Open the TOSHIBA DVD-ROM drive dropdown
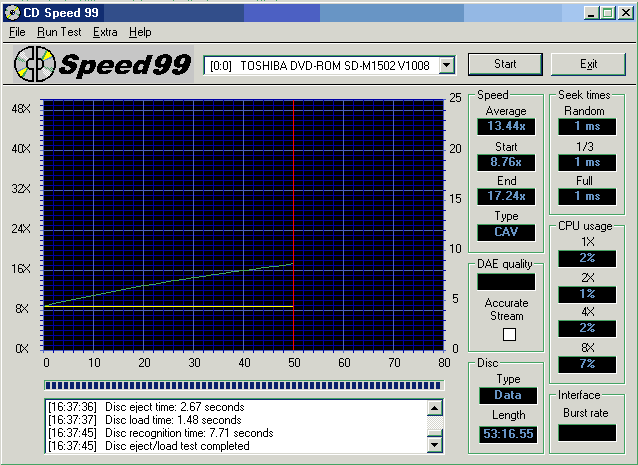638x465 pixels. point(446,65)
